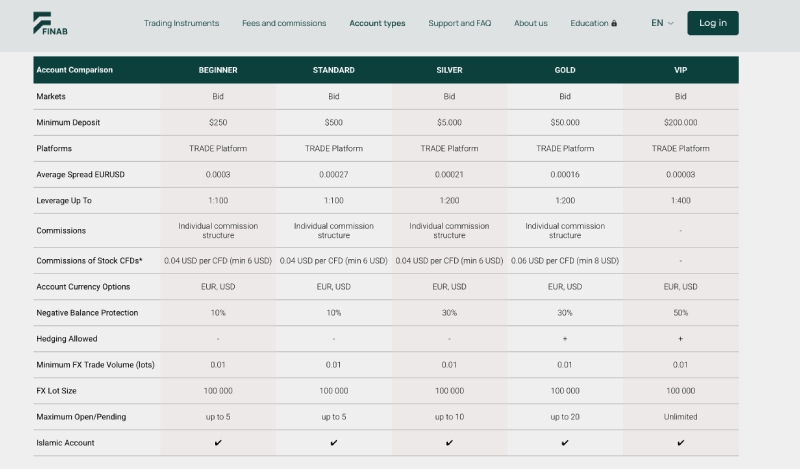
Task: Select Account types nav item
Action: pos(377,23)
